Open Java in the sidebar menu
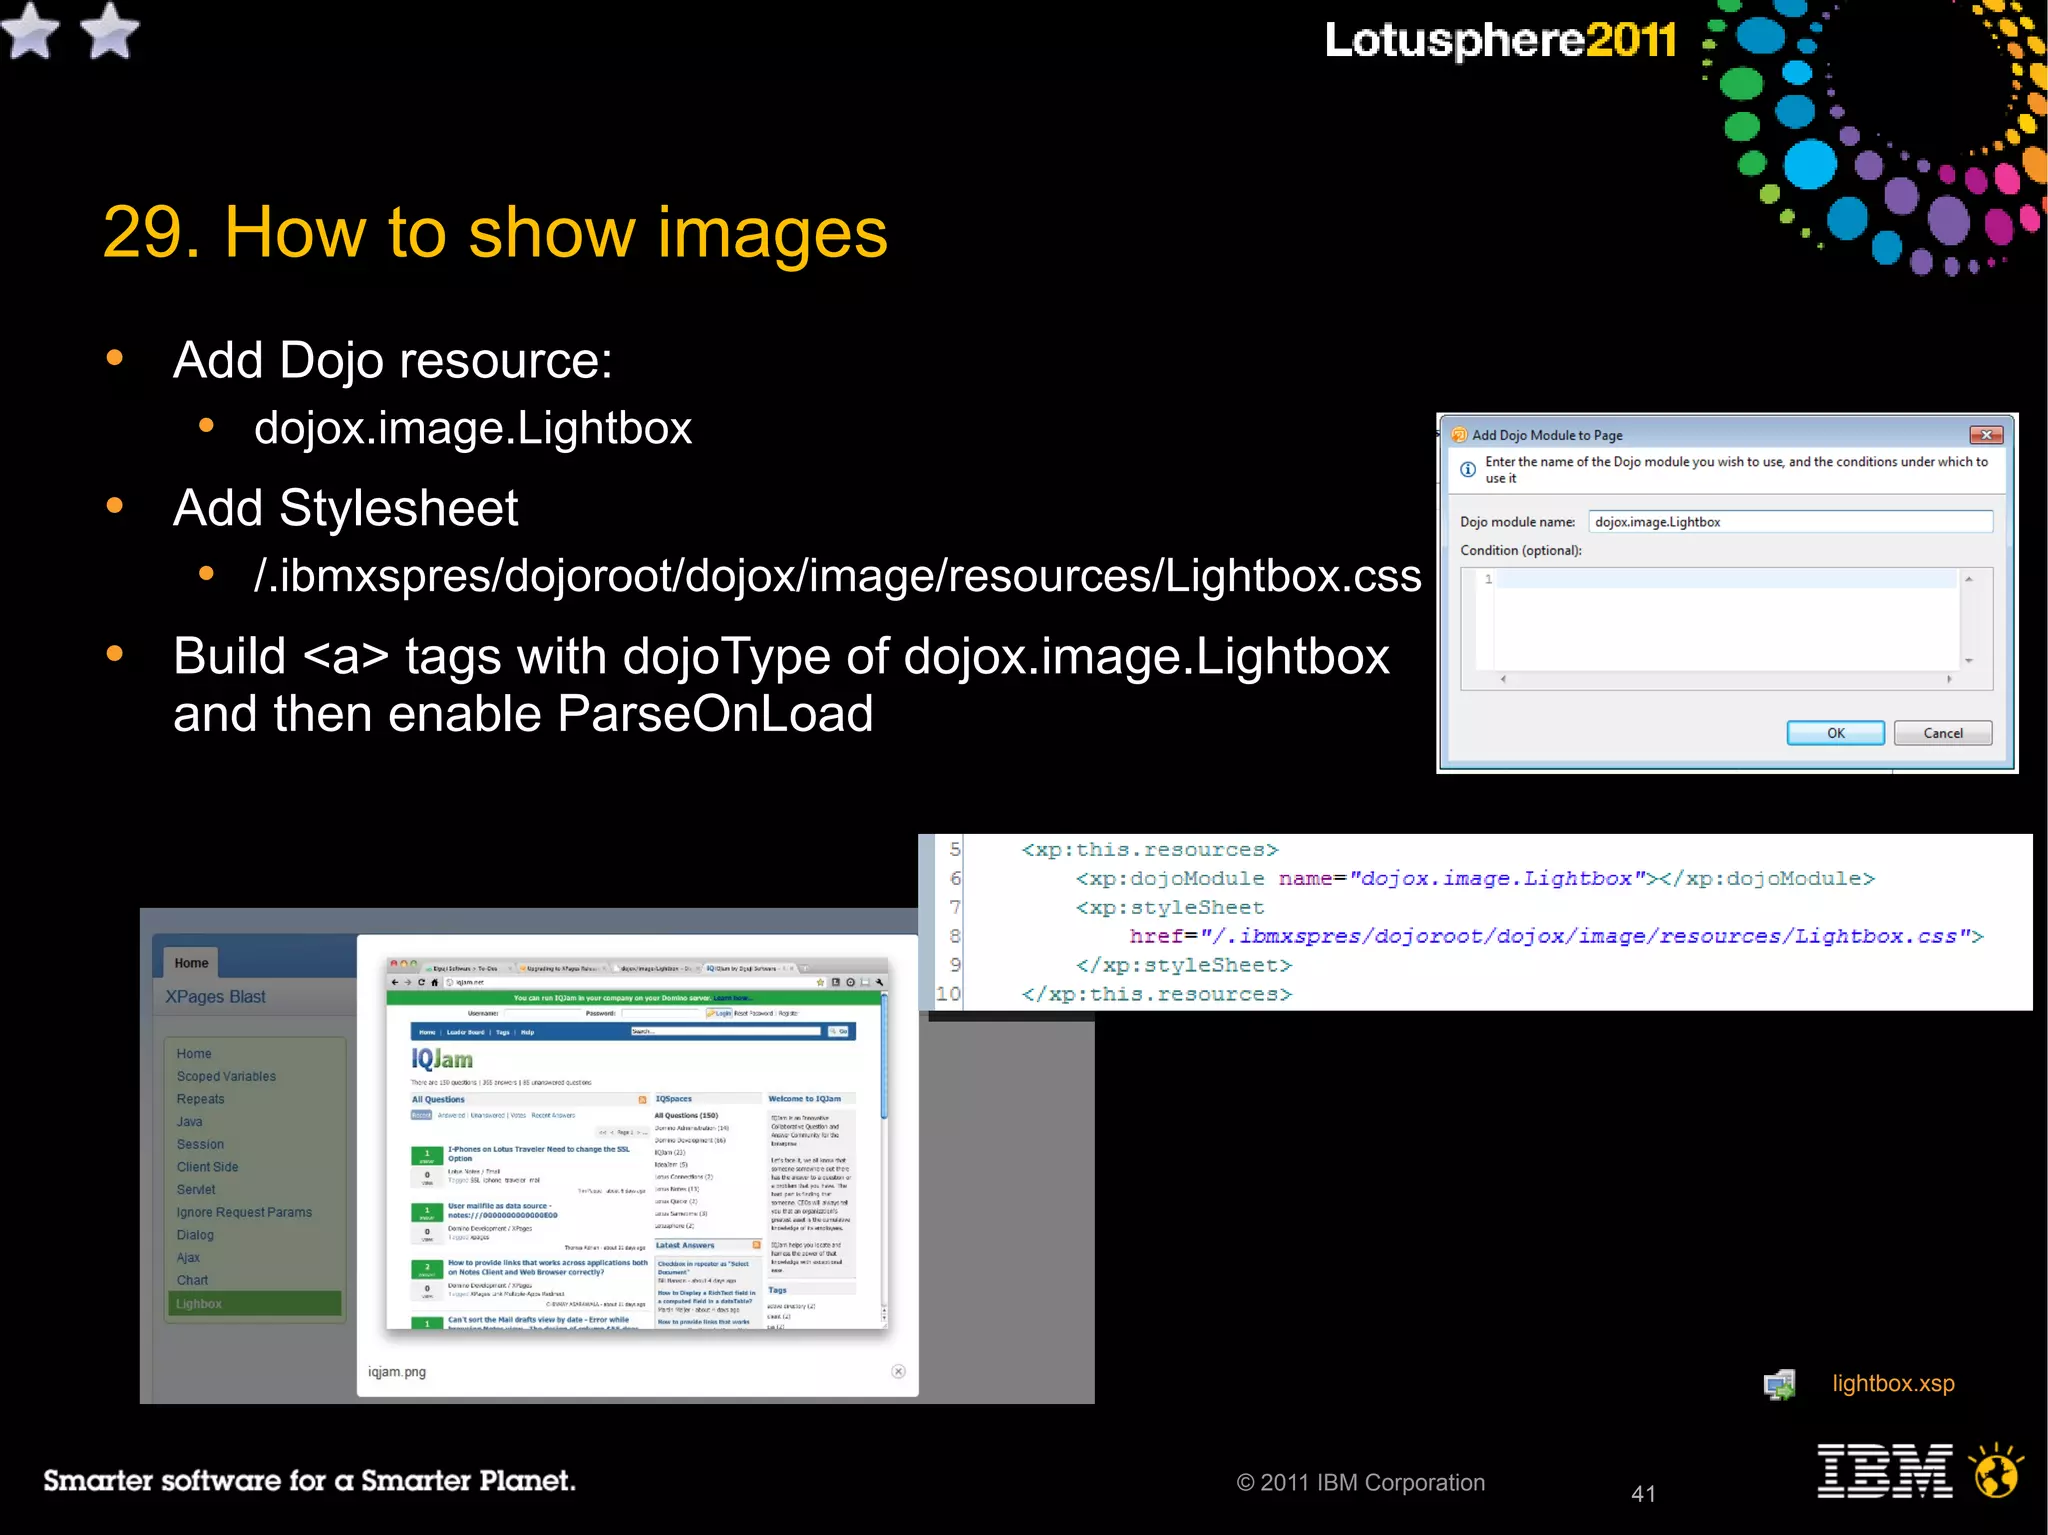The image size is (2048, 1535). [x=189, y=1122]
